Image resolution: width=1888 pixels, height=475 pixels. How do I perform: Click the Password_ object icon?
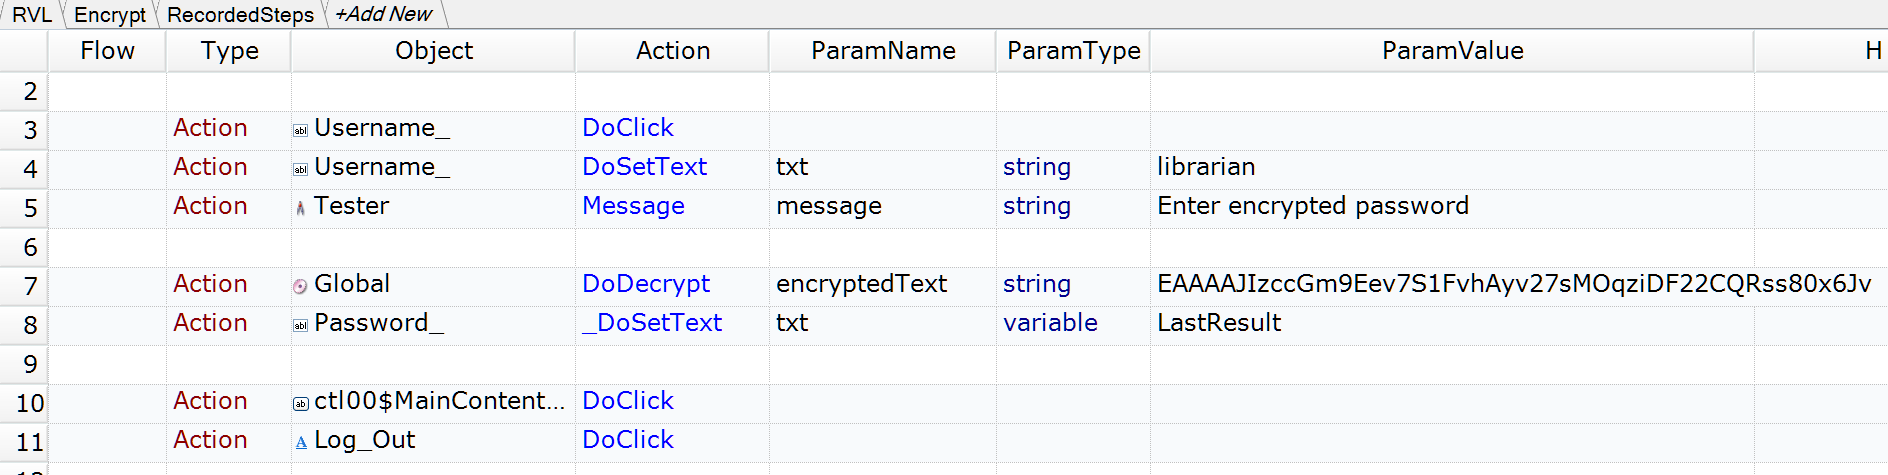pyautogui.click(x=300, y=325)
